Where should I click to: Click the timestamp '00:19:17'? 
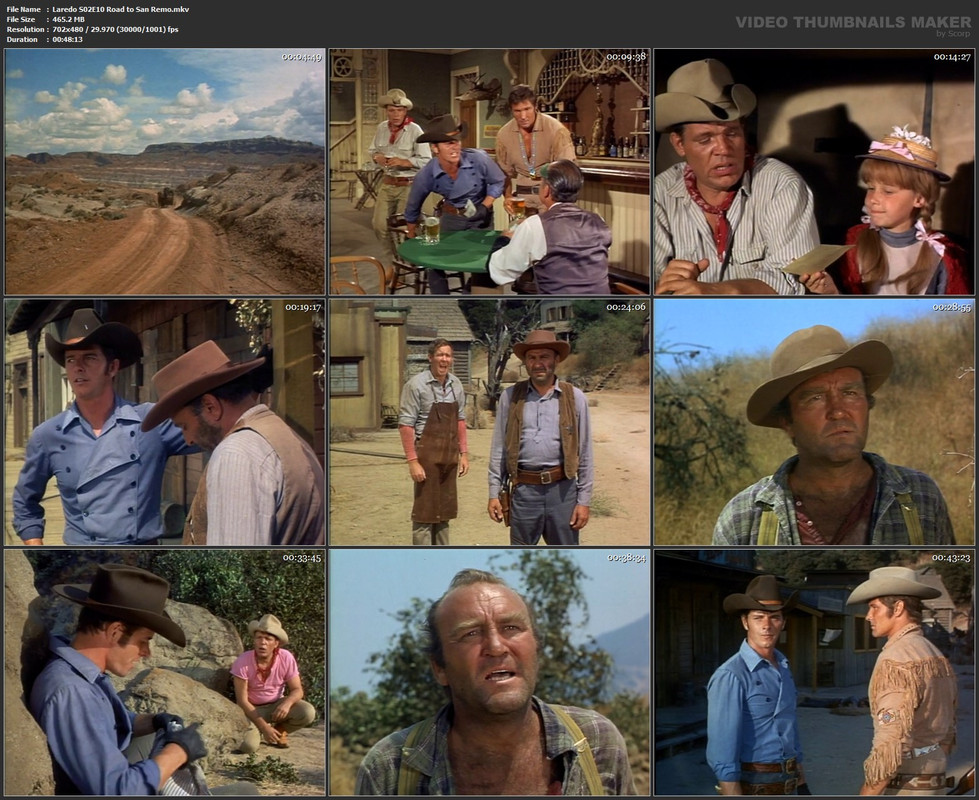[303, 307]
